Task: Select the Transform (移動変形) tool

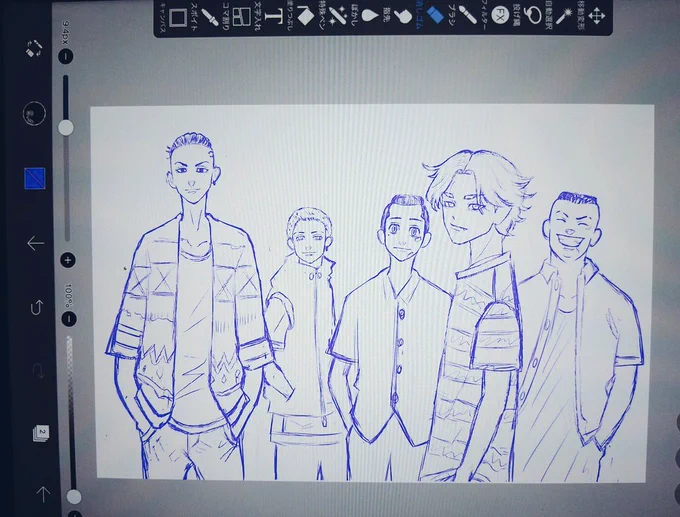Action: point(591,16)
